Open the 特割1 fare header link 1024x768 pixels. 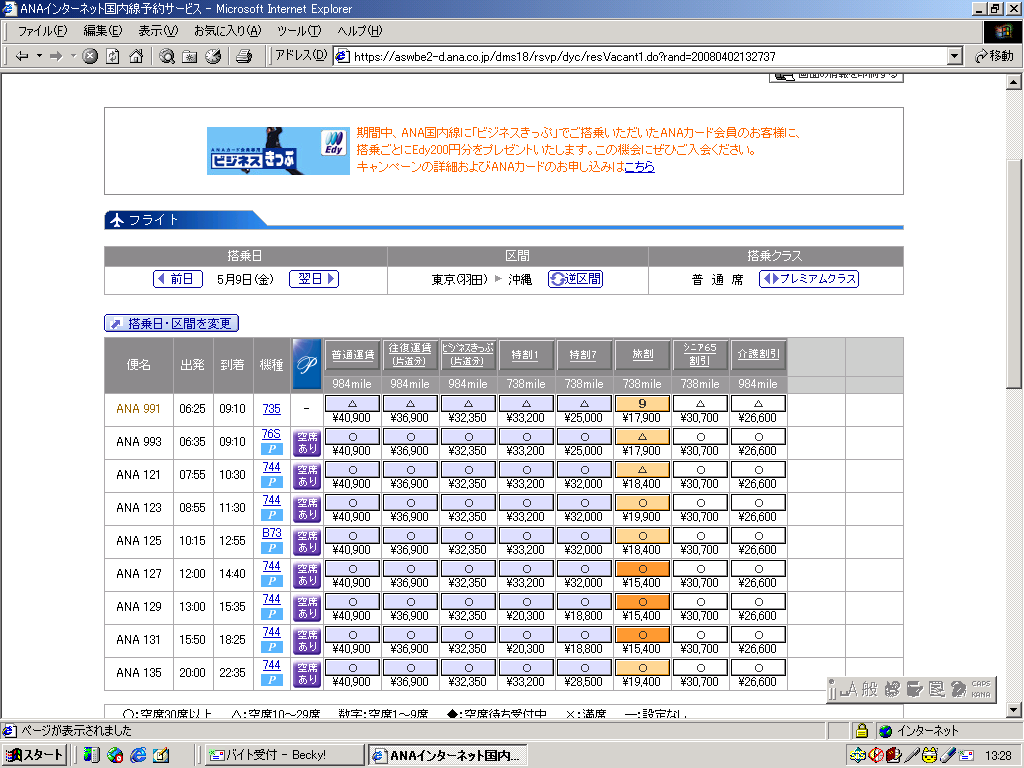(x=526, y=355)
